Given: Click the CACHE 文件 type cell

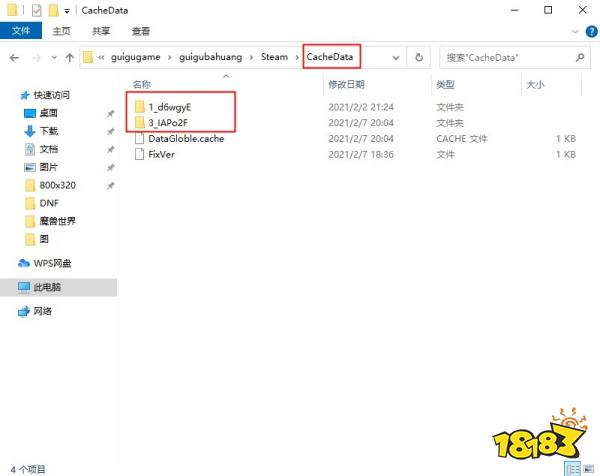Looking at the screenshot, I should tap(461, 139).
